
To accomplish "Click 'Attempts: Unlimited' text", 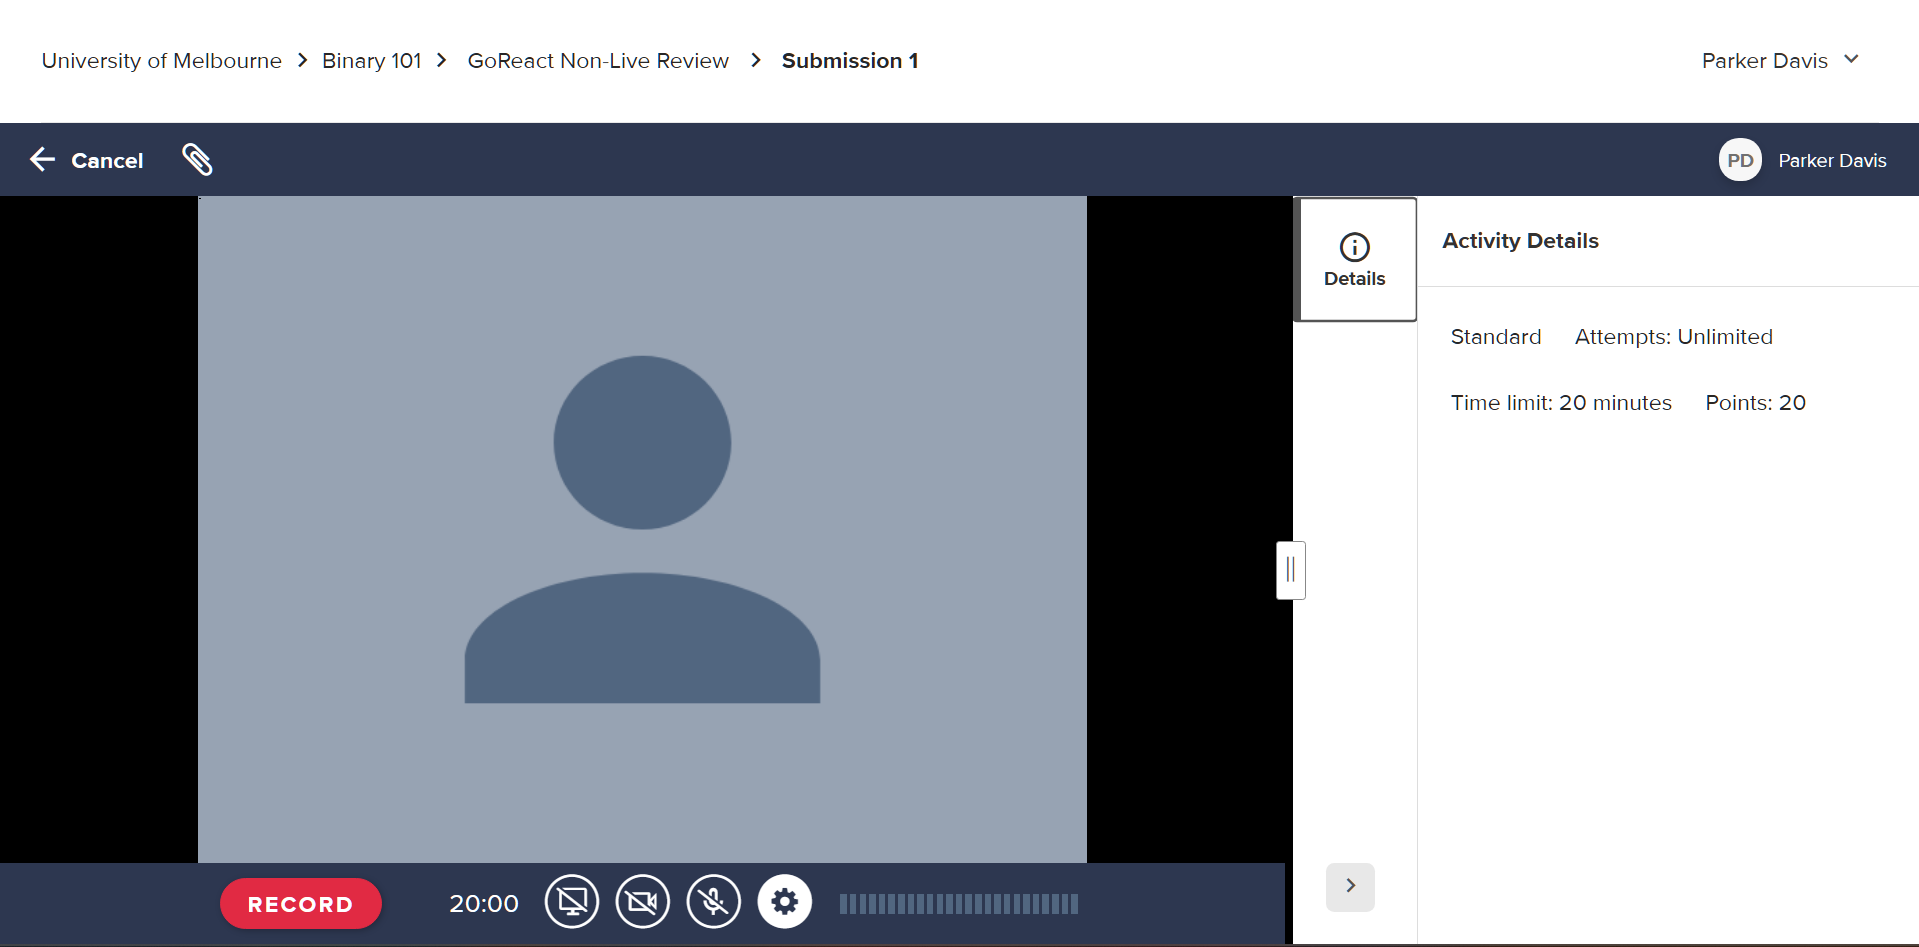I will 1673,337.
